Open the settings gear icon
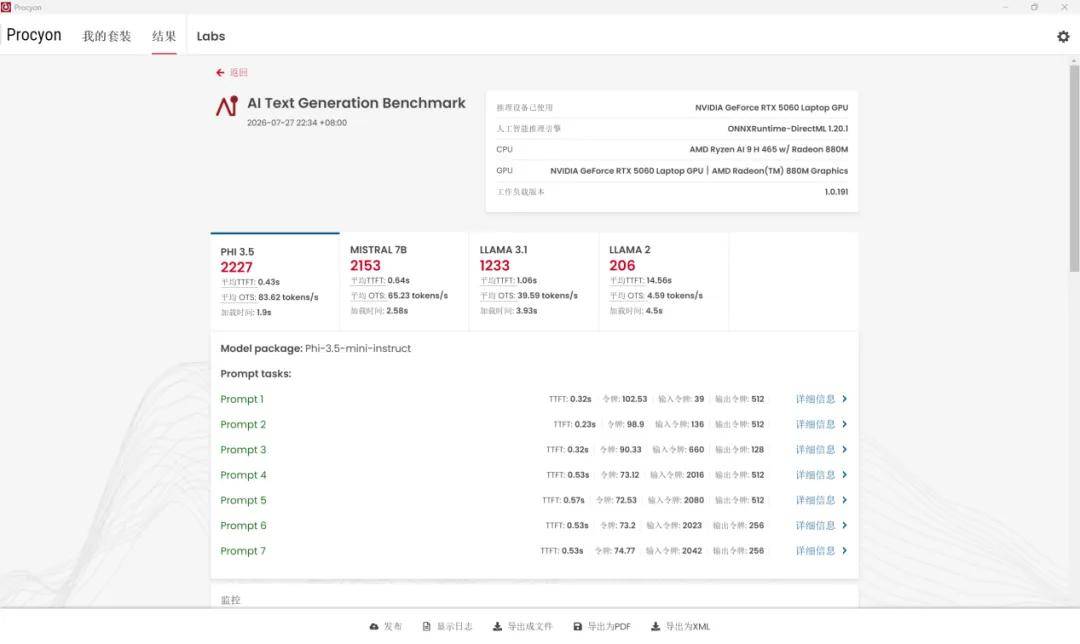 tap(1063, 37)
